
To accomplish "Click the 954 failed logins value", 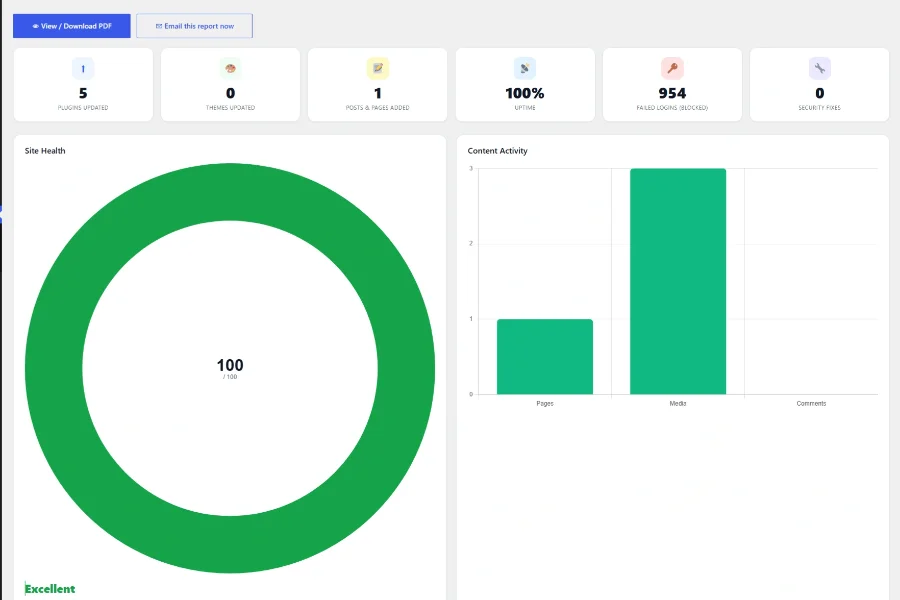I will point(672,93).
